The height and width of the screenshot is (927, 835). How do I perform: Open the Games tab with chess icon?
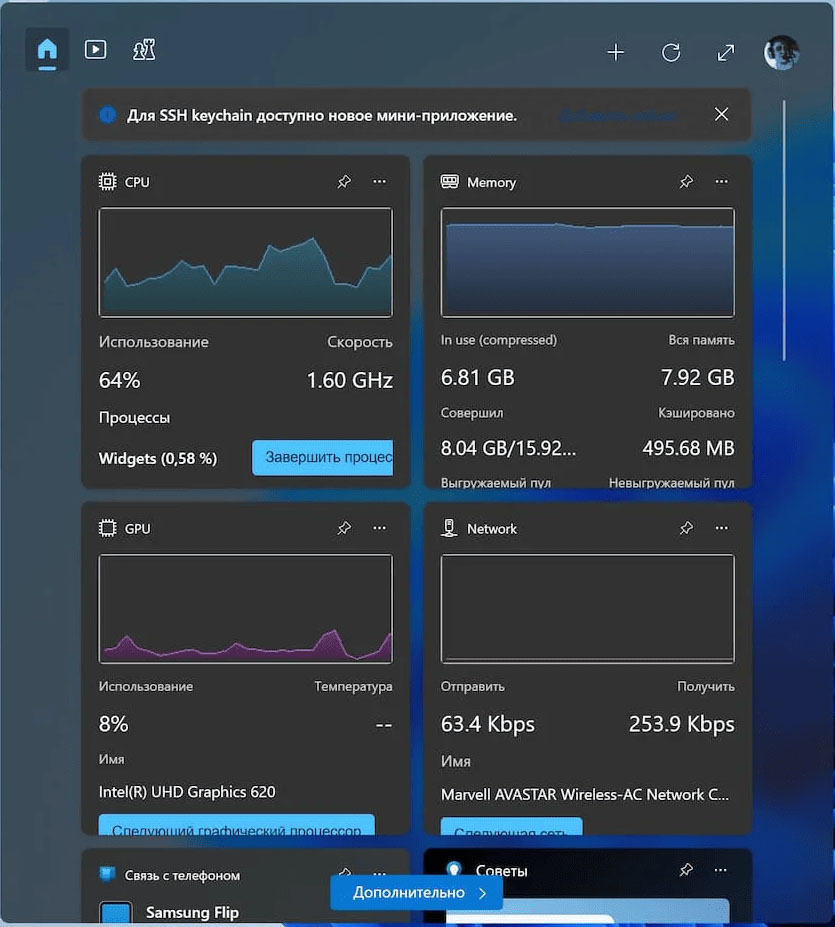tap(144, 50)
